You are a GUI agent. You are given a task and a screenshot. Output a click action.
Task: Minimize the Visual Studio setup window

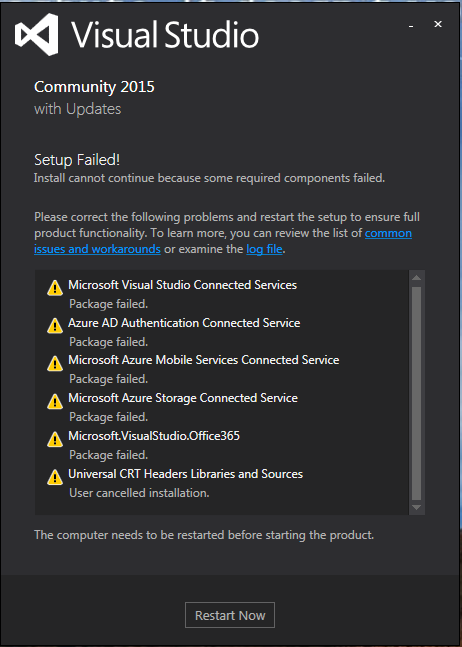point(411,26)
